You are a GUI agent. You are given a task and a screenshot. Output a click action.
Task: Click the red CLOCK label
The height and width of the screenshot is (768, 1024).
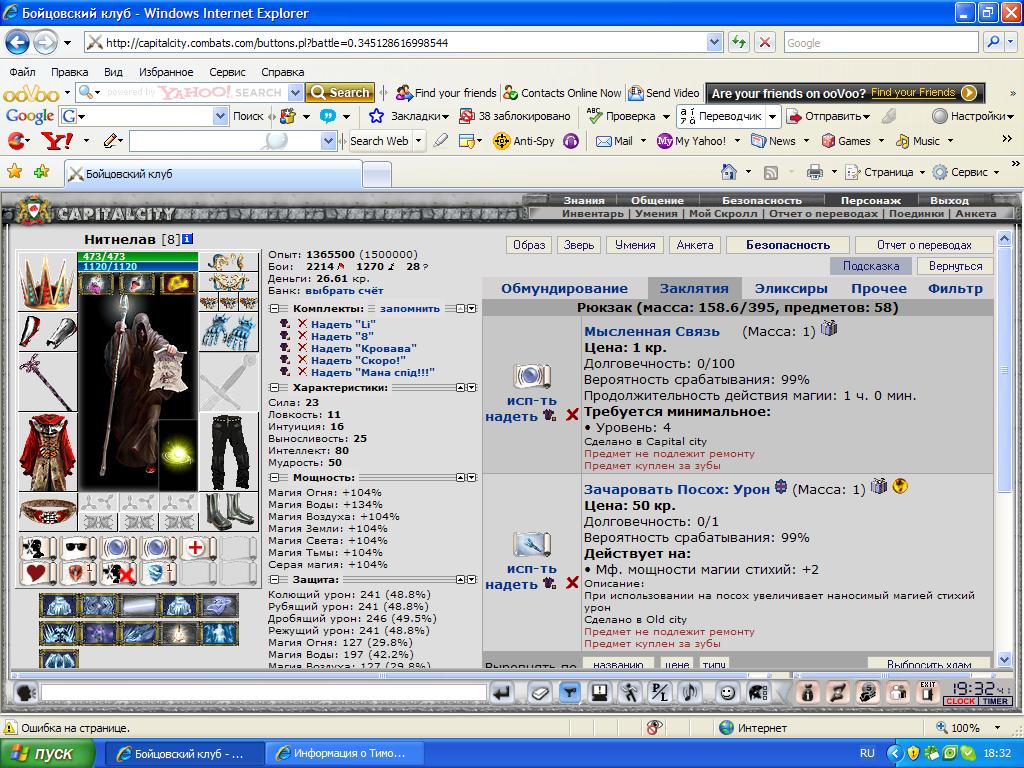(960, 701)
